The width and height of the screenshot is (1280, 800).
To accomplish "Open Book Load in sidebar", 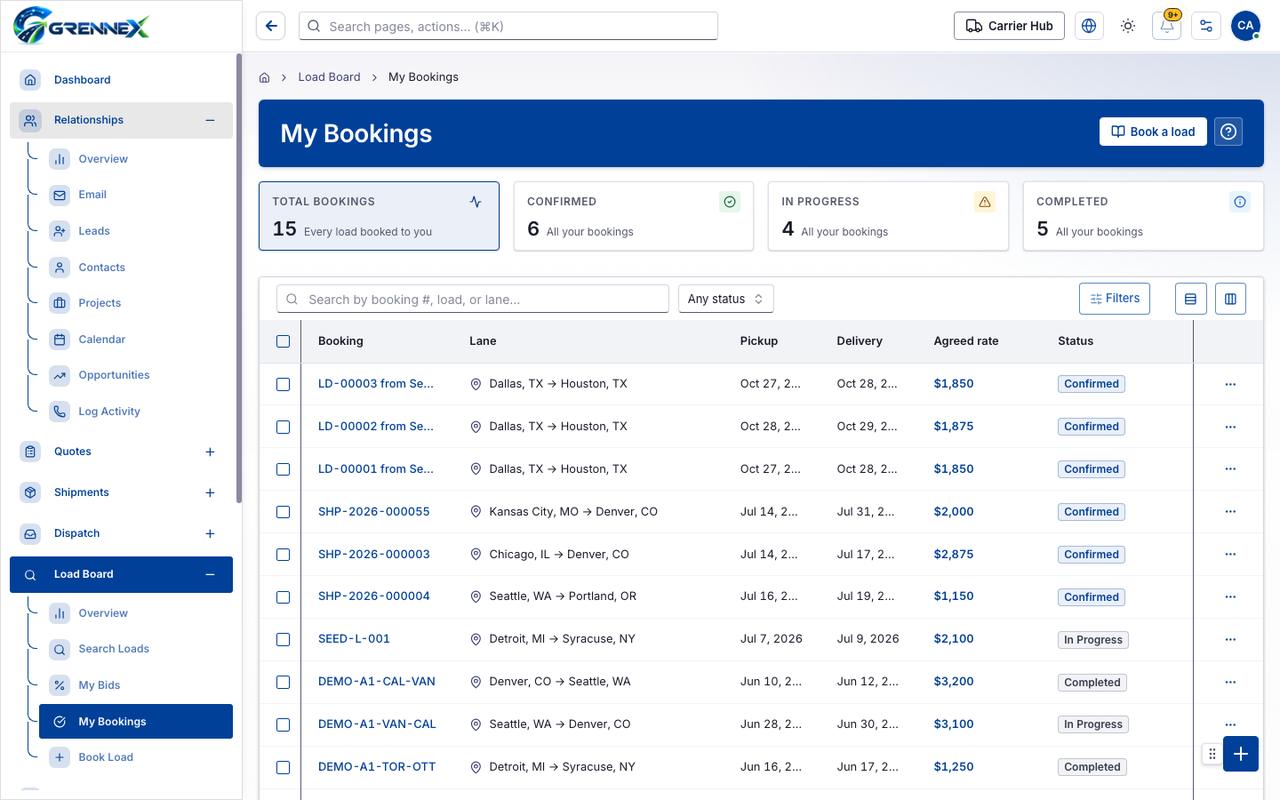I will click(136, 757).
